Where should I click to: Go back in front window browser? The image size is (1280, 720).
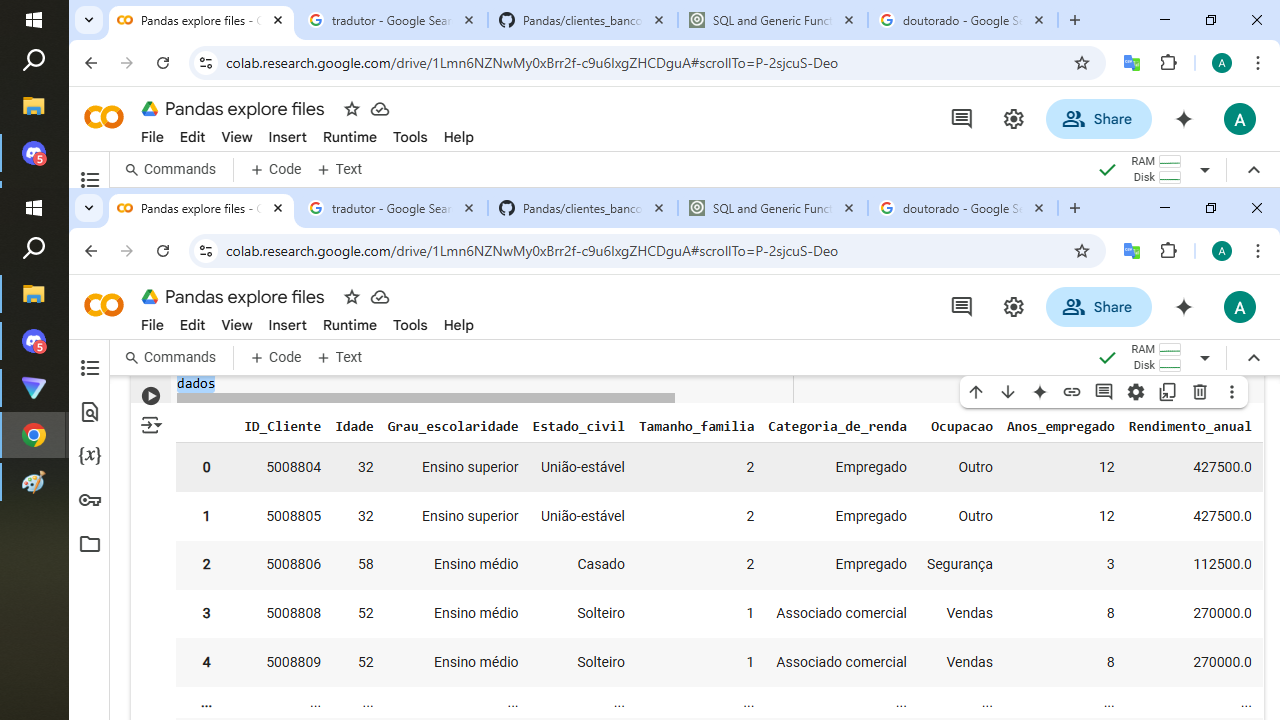click(x=91, y=251)
